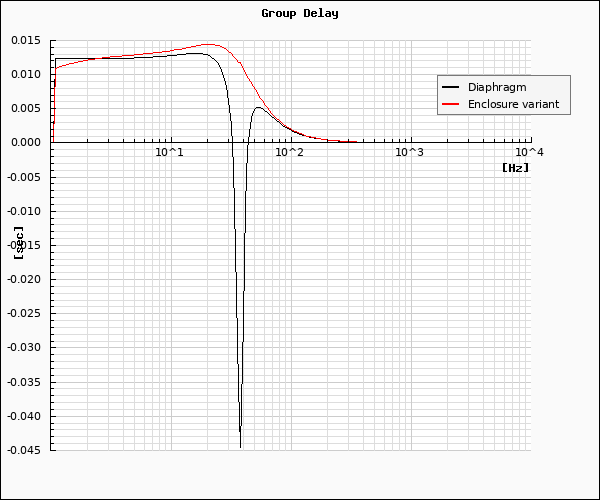
Task: Click the red Enclosure variant legend swatch
Action: 451,104
